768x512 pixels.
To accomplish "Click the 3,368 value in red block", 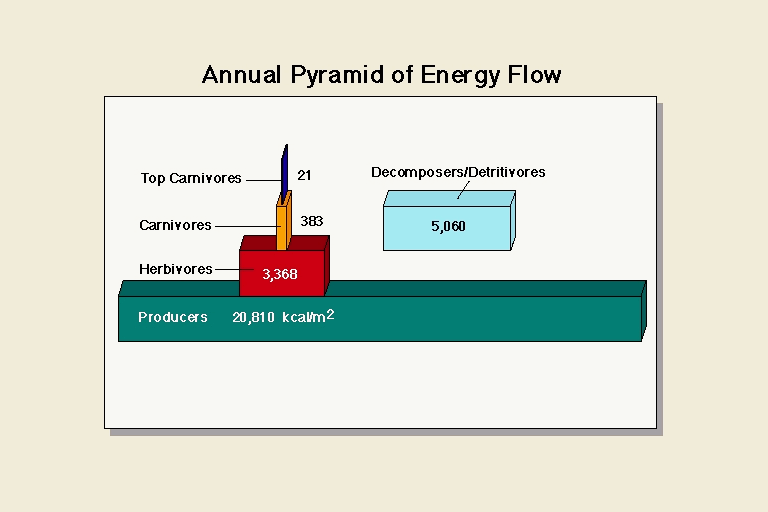I will click(280, 274).
